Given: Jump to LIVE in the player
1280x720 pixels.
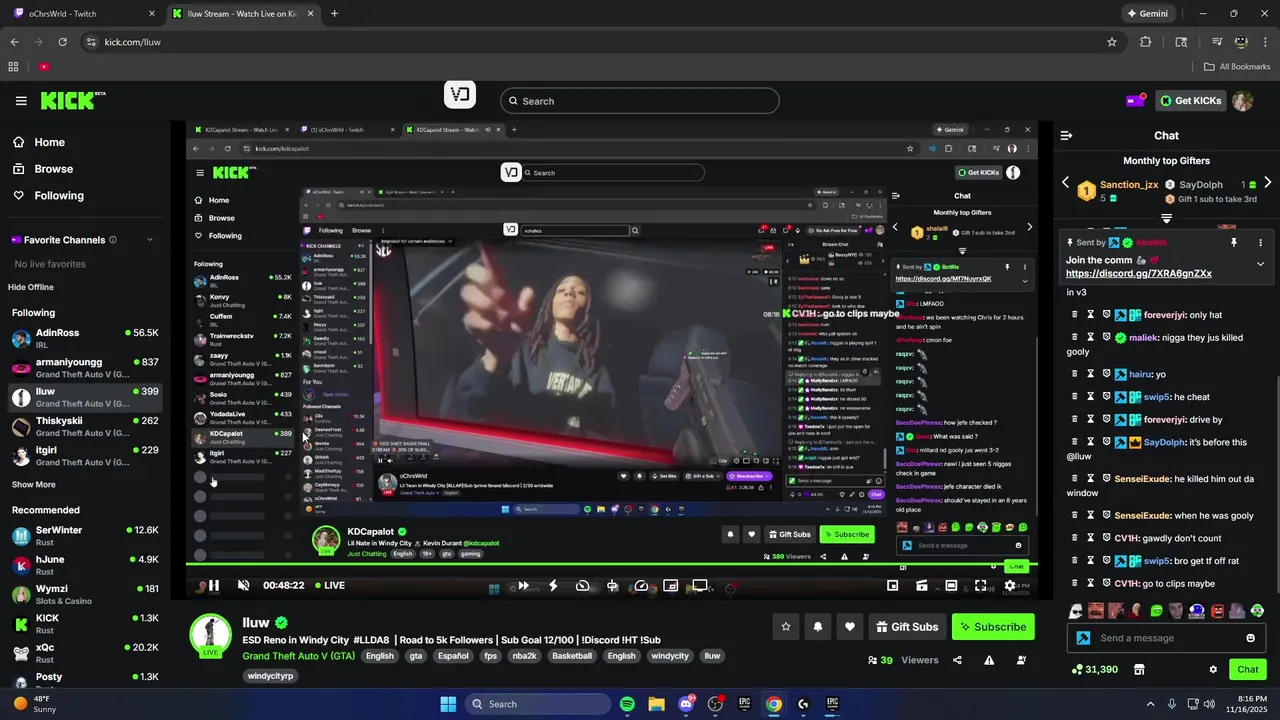Looking at the screenshot, I should 330,586.
